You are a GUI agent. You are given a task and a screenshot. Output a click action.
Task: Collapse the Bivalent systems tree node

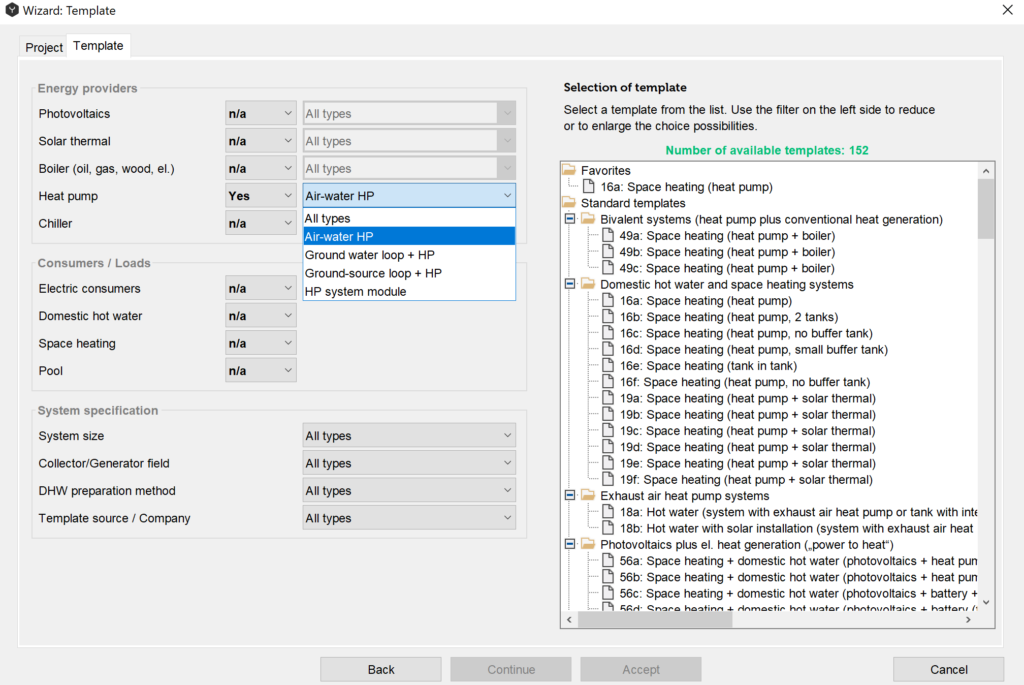pos(571,219)
